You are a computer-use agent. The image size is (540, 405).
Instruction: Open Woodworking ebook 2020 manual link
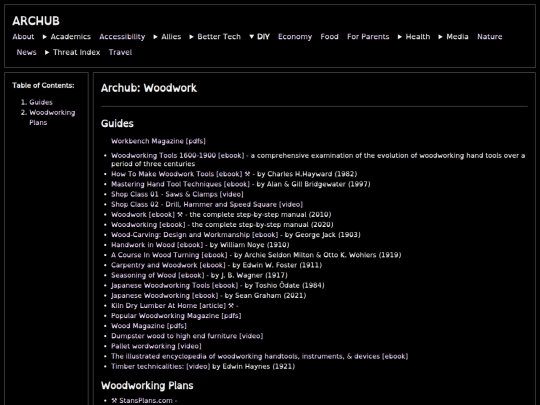[148, 225]
